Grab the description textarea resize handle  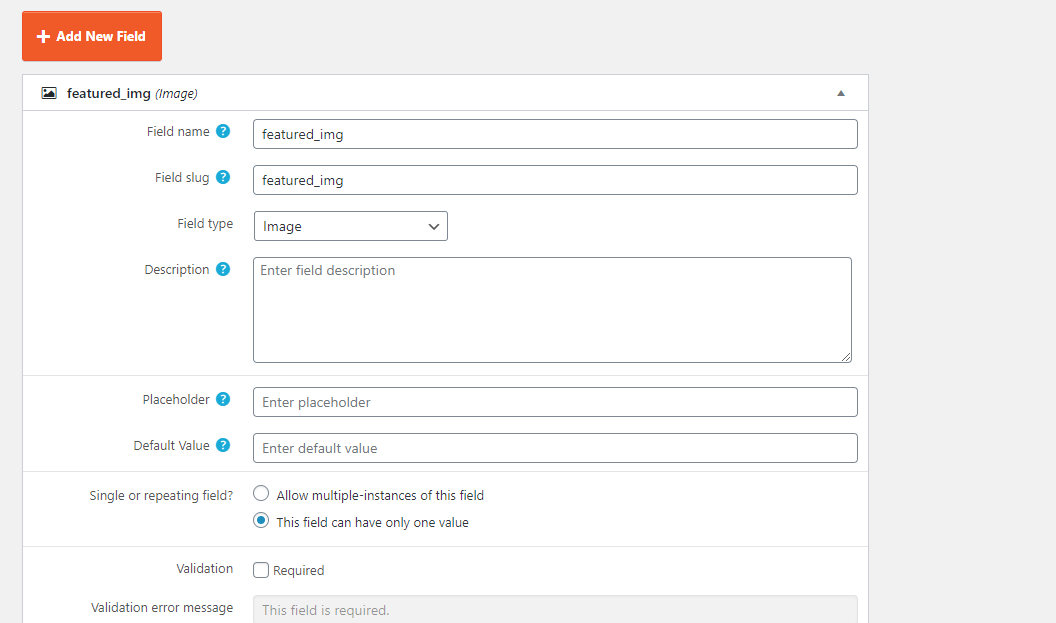click(846, 357)
